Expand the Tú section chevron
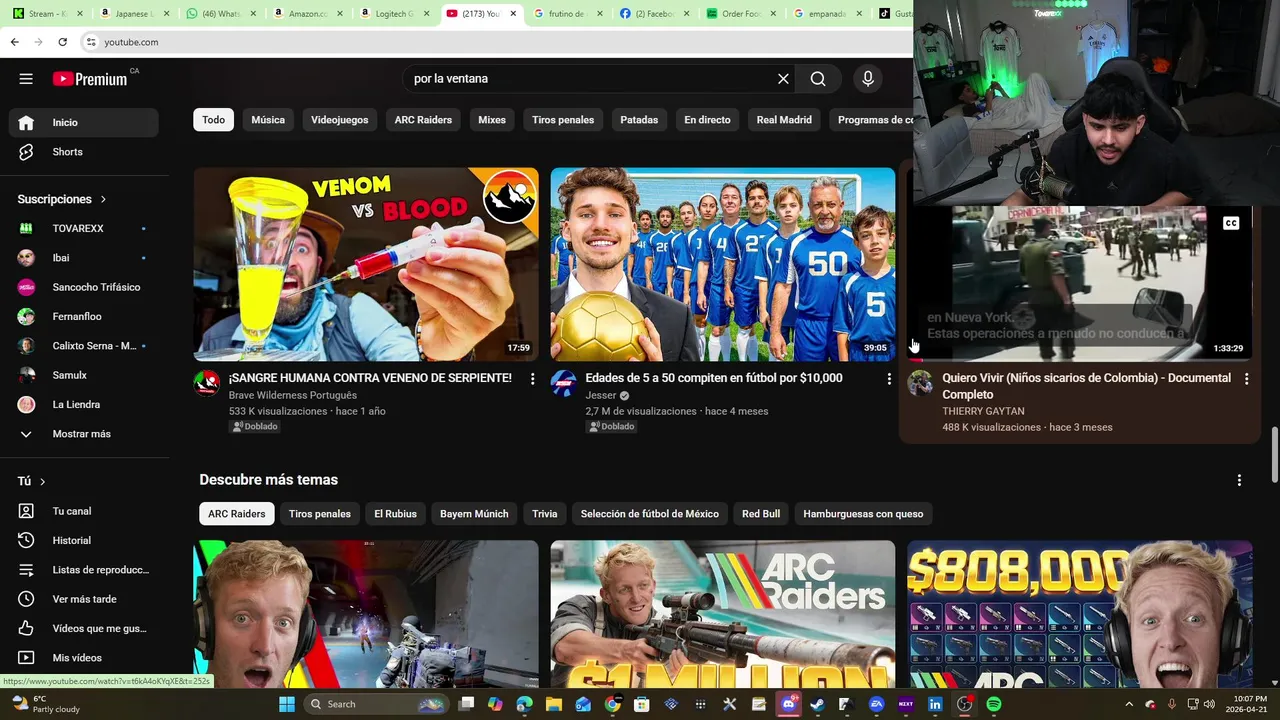Viewport: 1280px width, 720px height. (42, 482)
